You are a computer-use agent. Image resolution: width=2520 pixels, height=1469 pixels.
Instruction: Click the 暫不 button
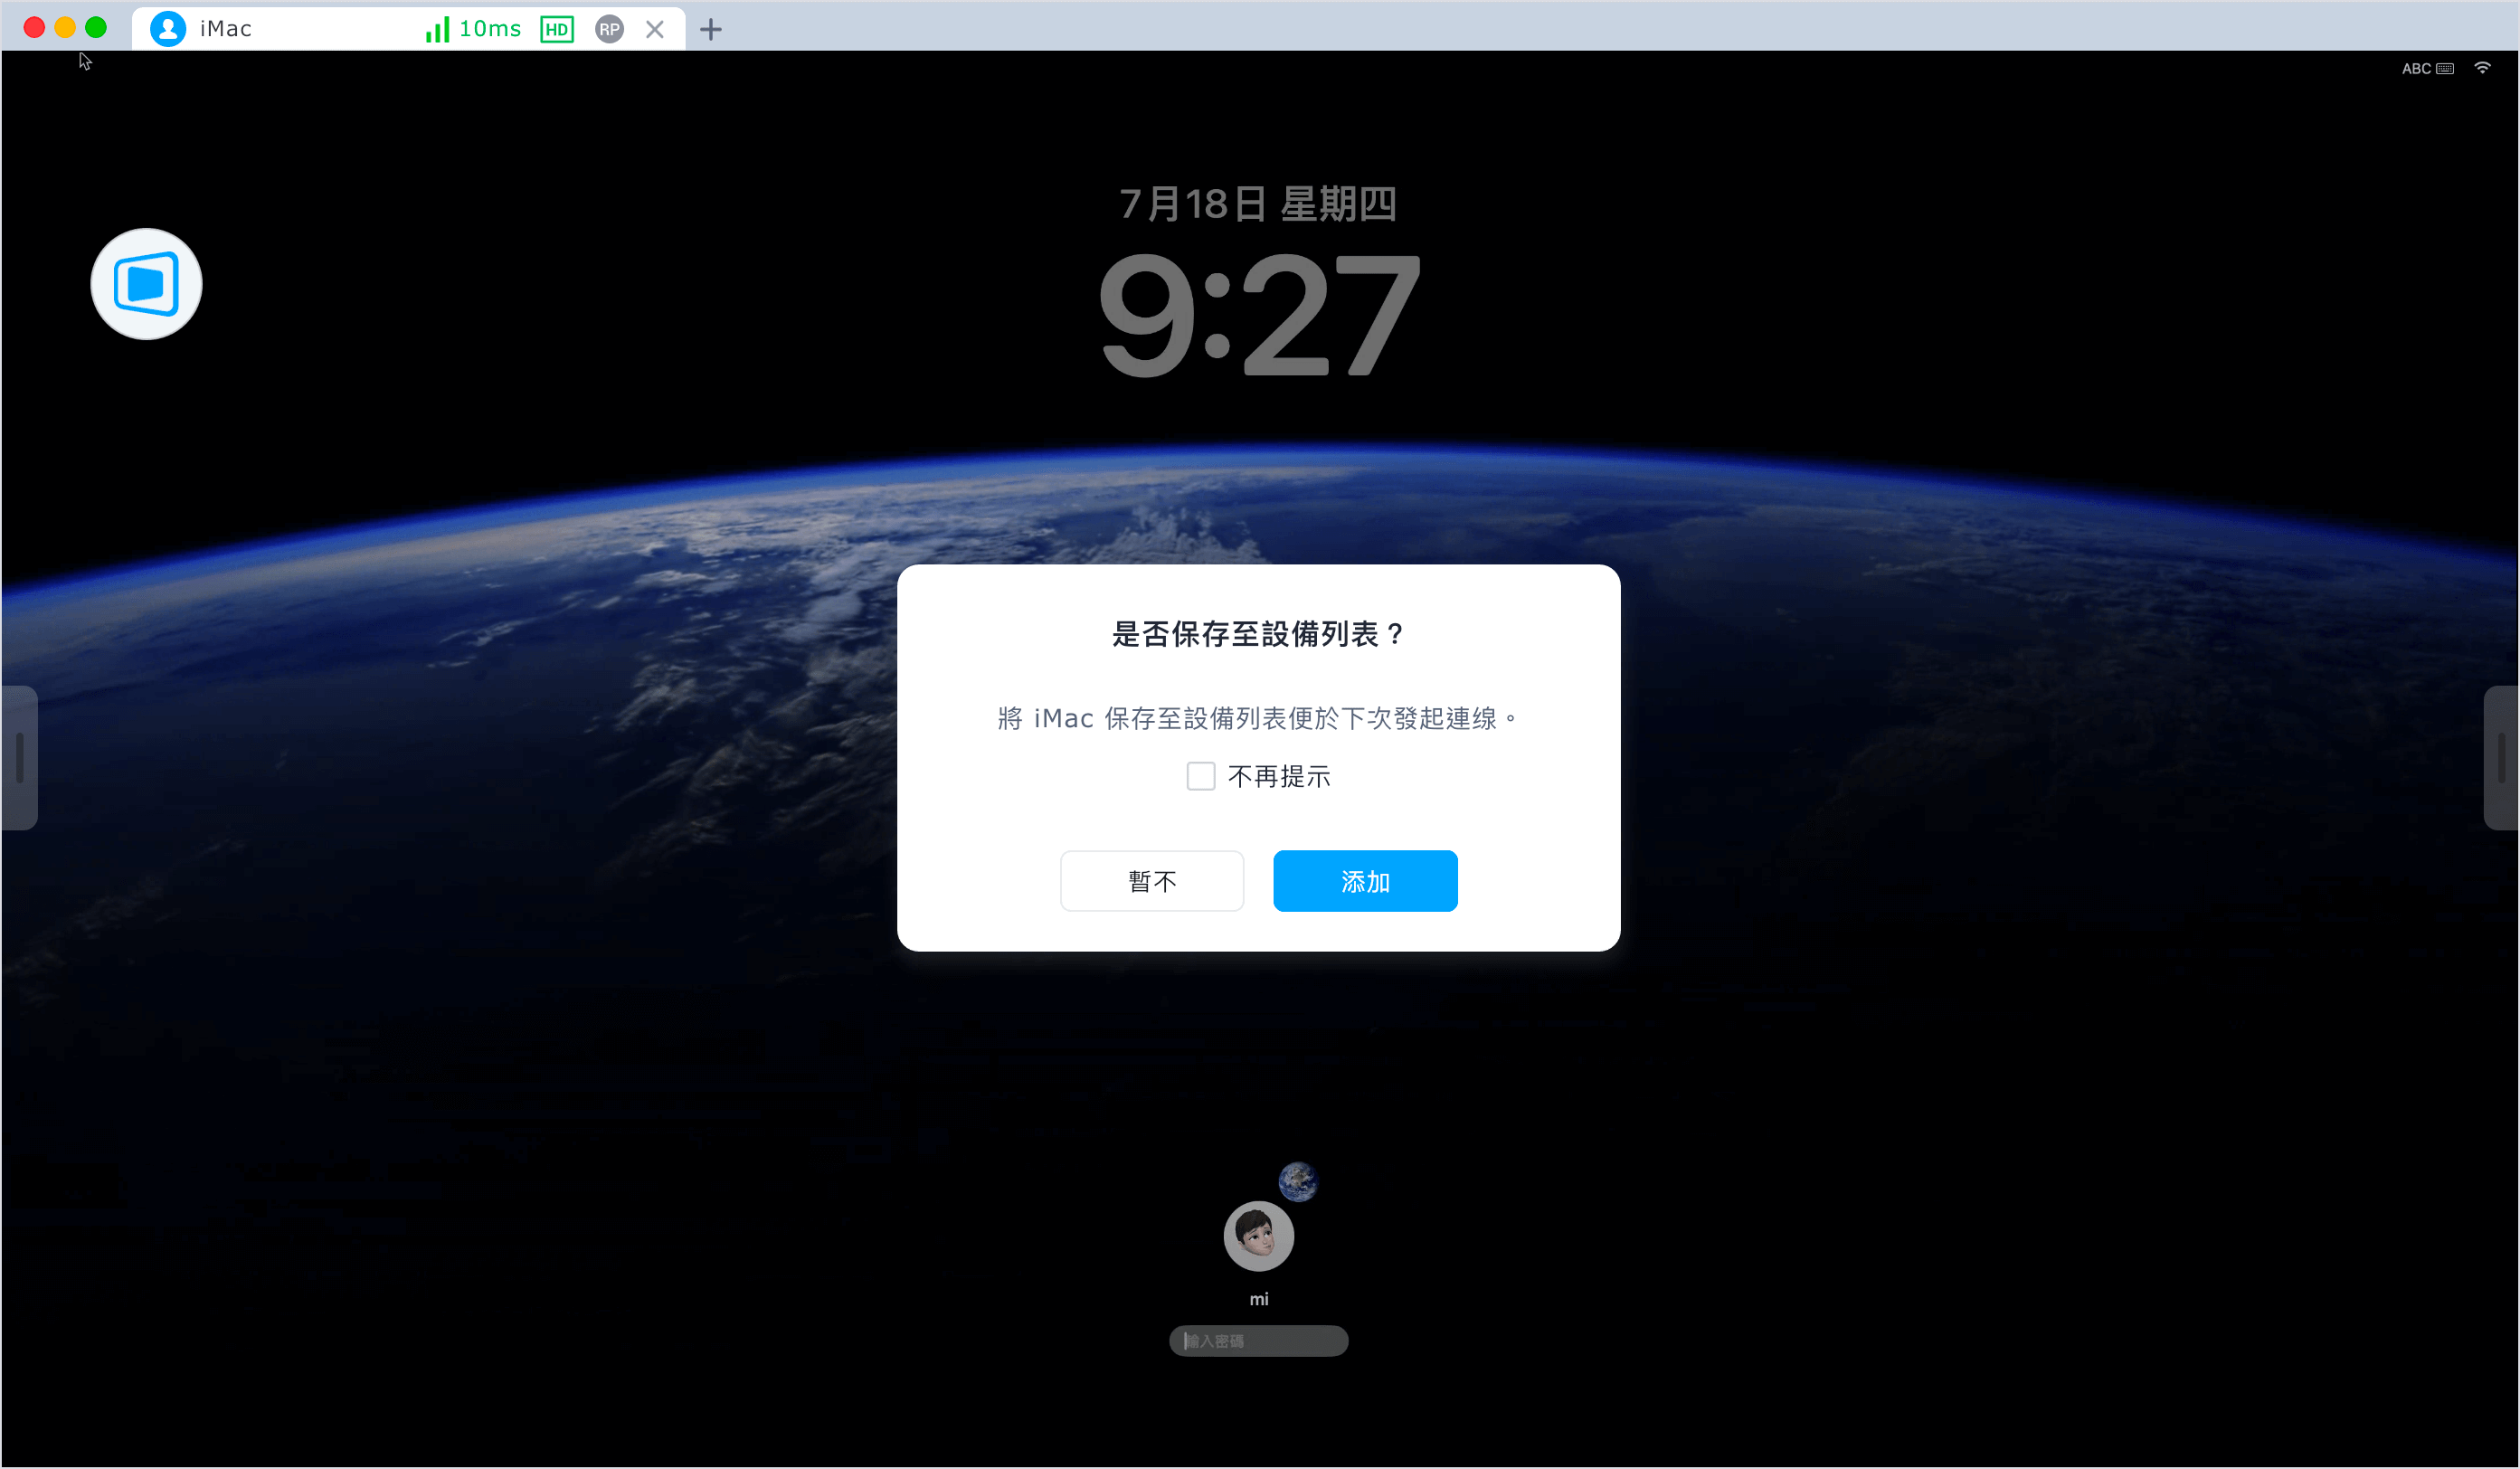pyautogui.click(x=1152, y=881)
